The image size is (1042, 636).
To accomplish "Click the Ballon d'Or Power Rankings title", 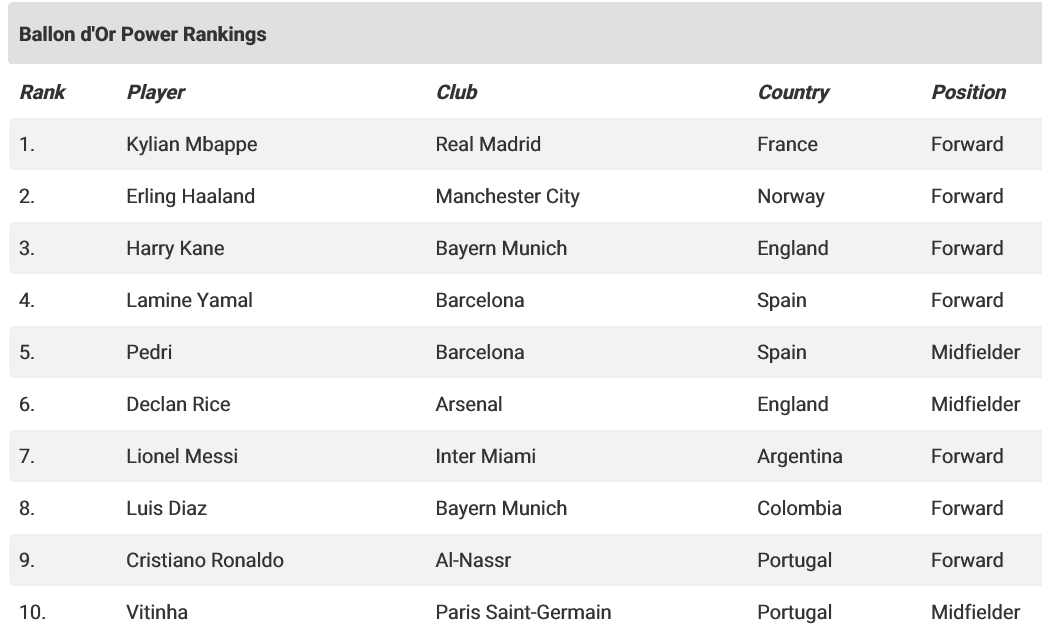I will pyautogui.click(x=143, y=34).
